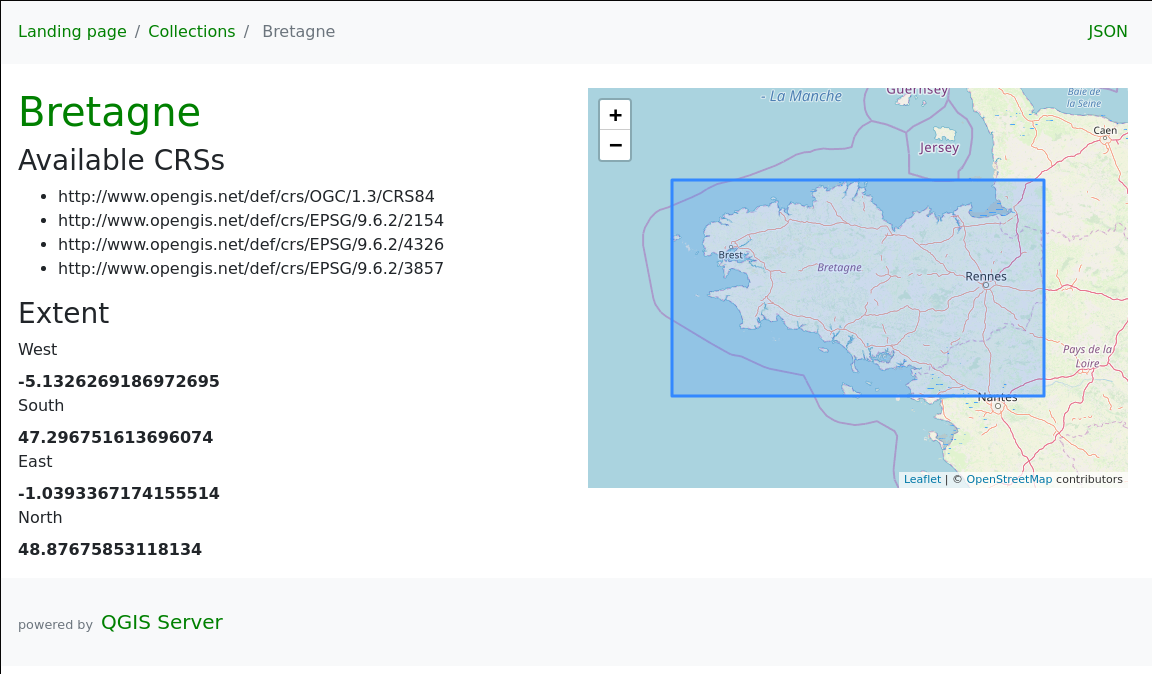The height and width of the screenshot is (674, 1152).
Task: Click the Bretagne breadcrumb item
Action: coord(298,32)
